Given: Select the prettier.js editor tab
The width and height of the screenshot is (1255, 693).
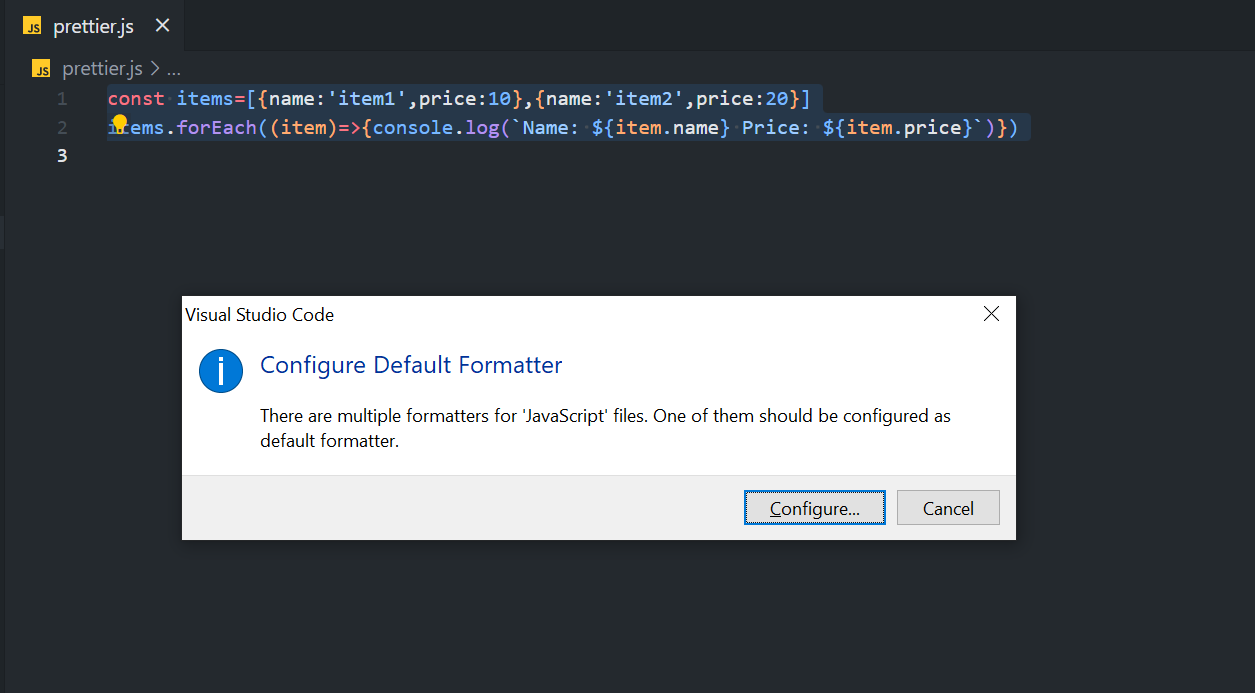Looking at the screenshot, I should tap(92, 26).
